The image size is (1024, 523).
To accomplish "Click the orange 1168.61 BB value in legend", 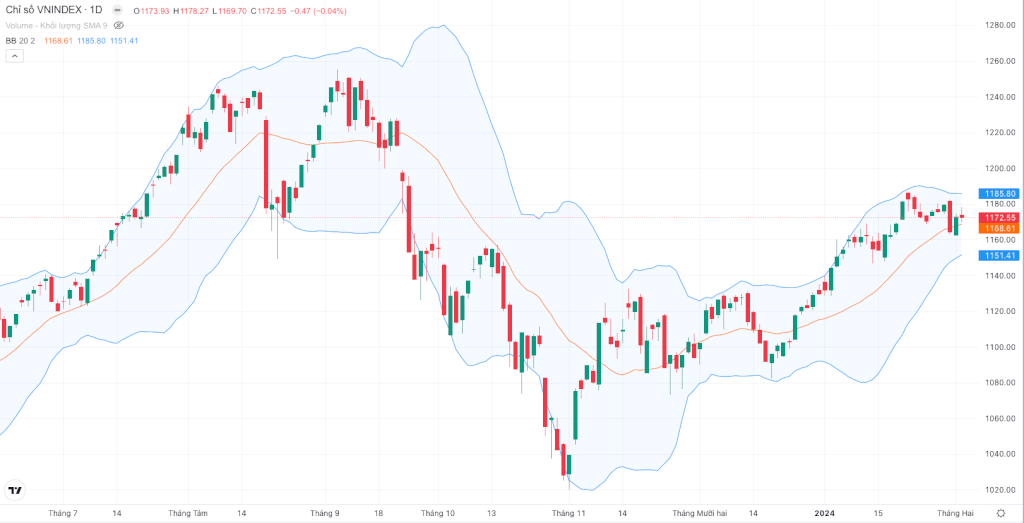I will [58, 40].
